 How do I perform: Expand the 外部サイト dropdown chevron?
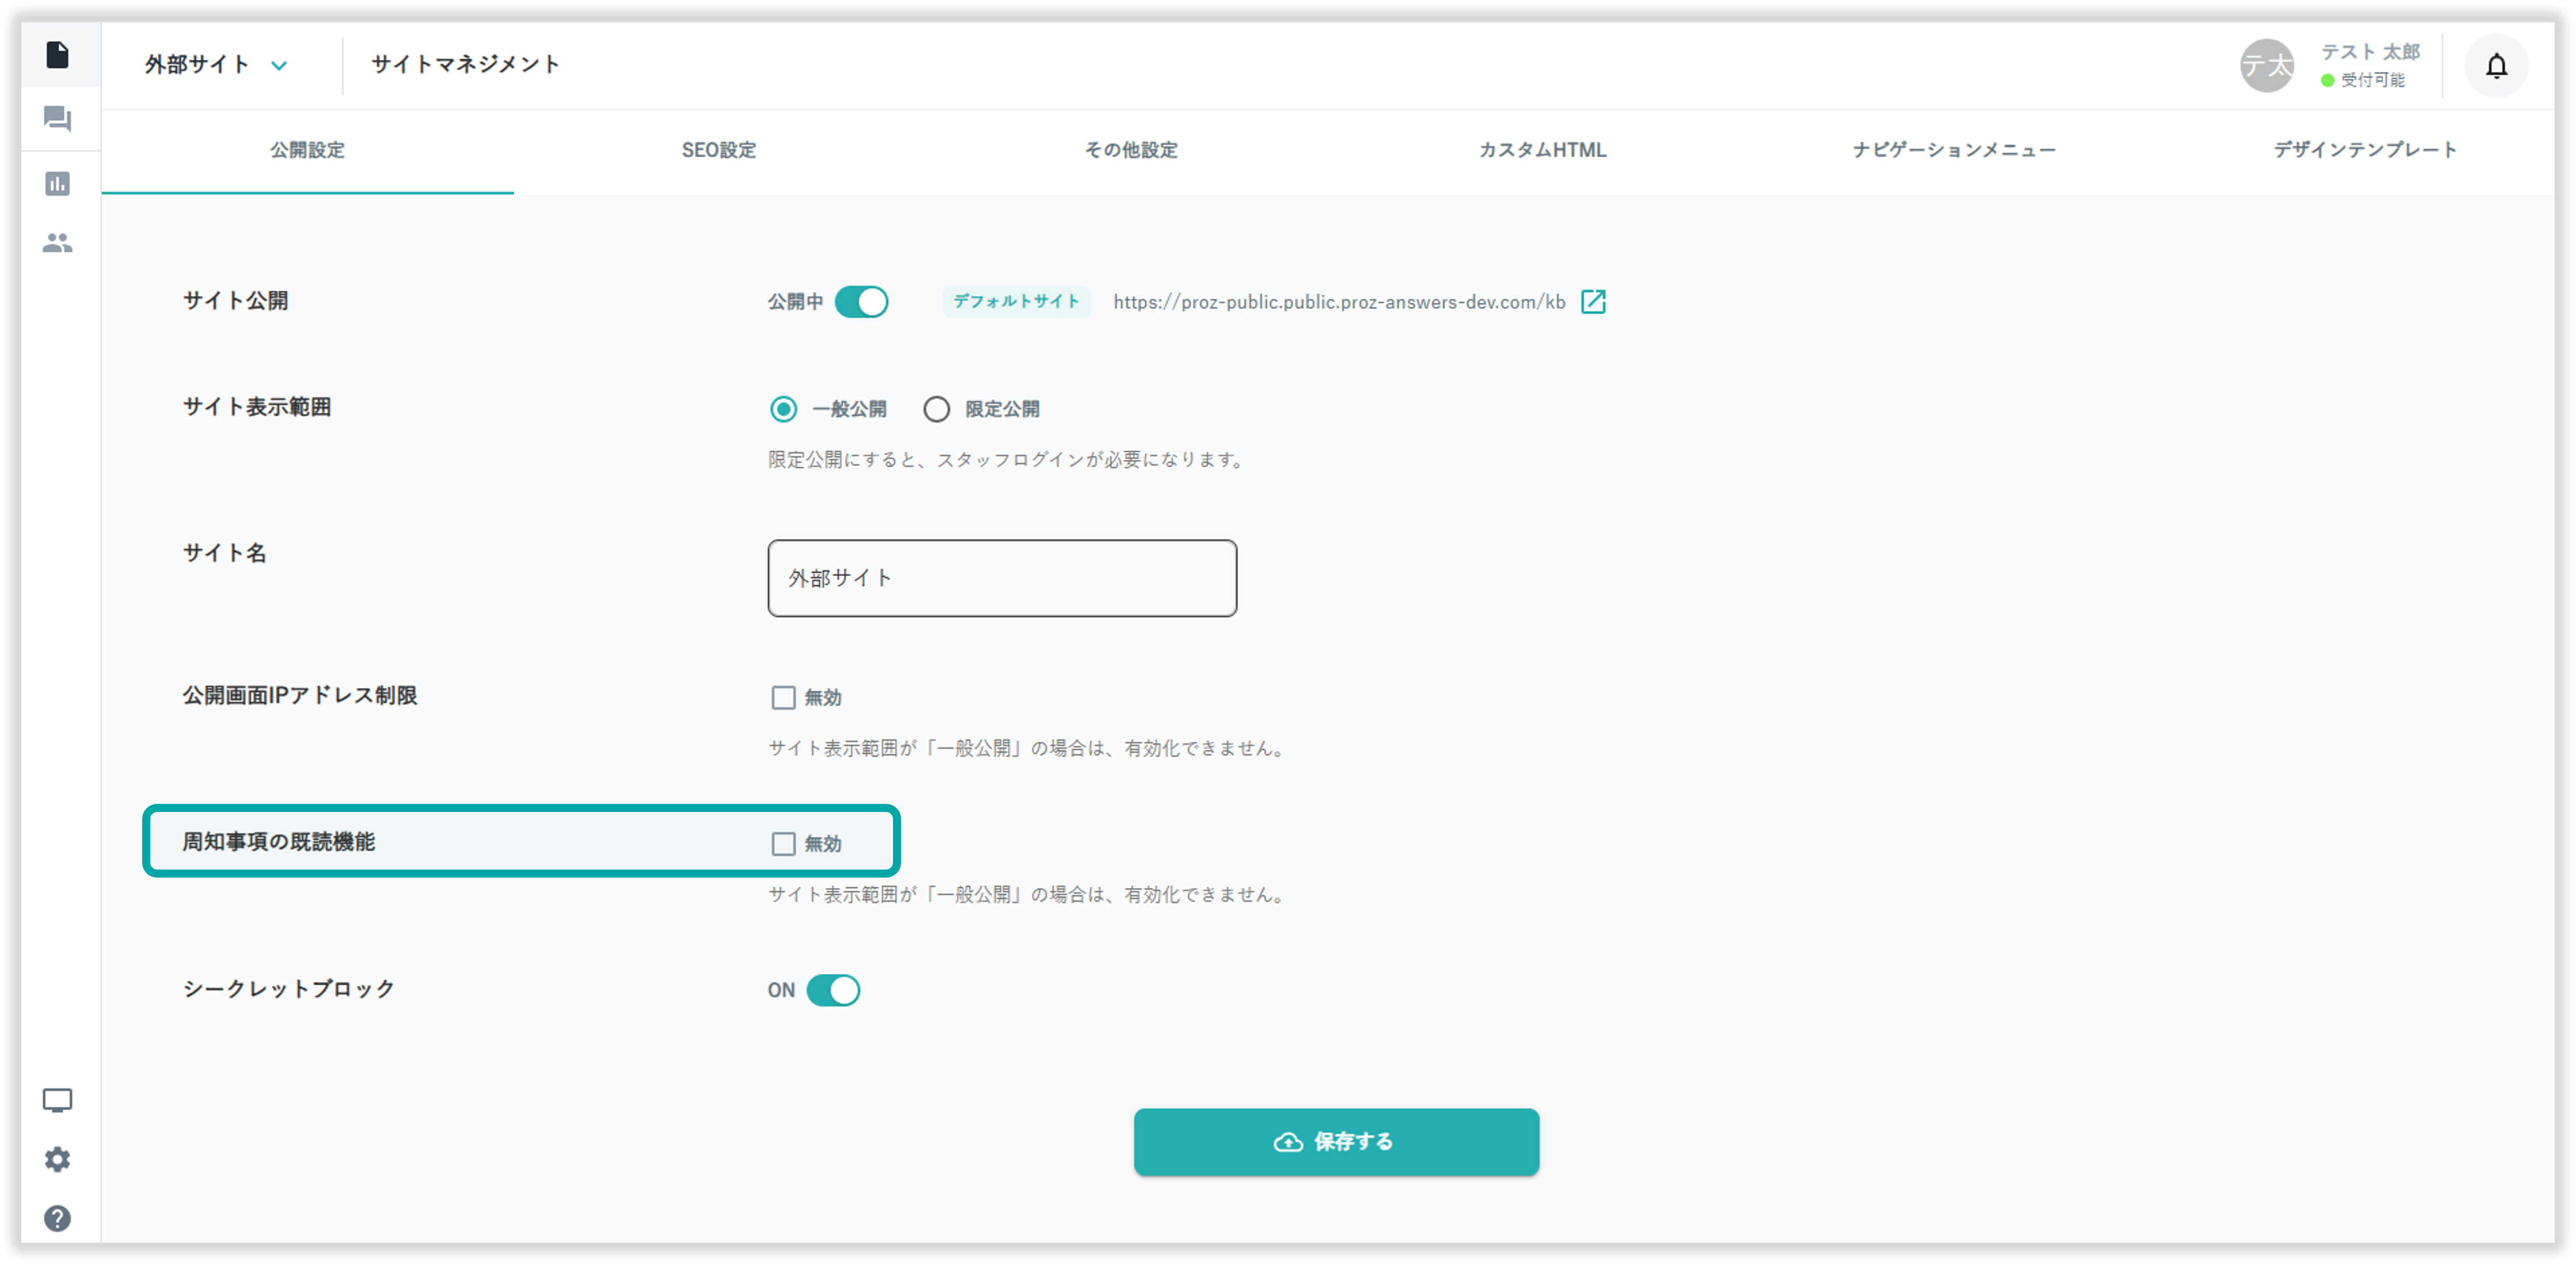click(279, 66)
